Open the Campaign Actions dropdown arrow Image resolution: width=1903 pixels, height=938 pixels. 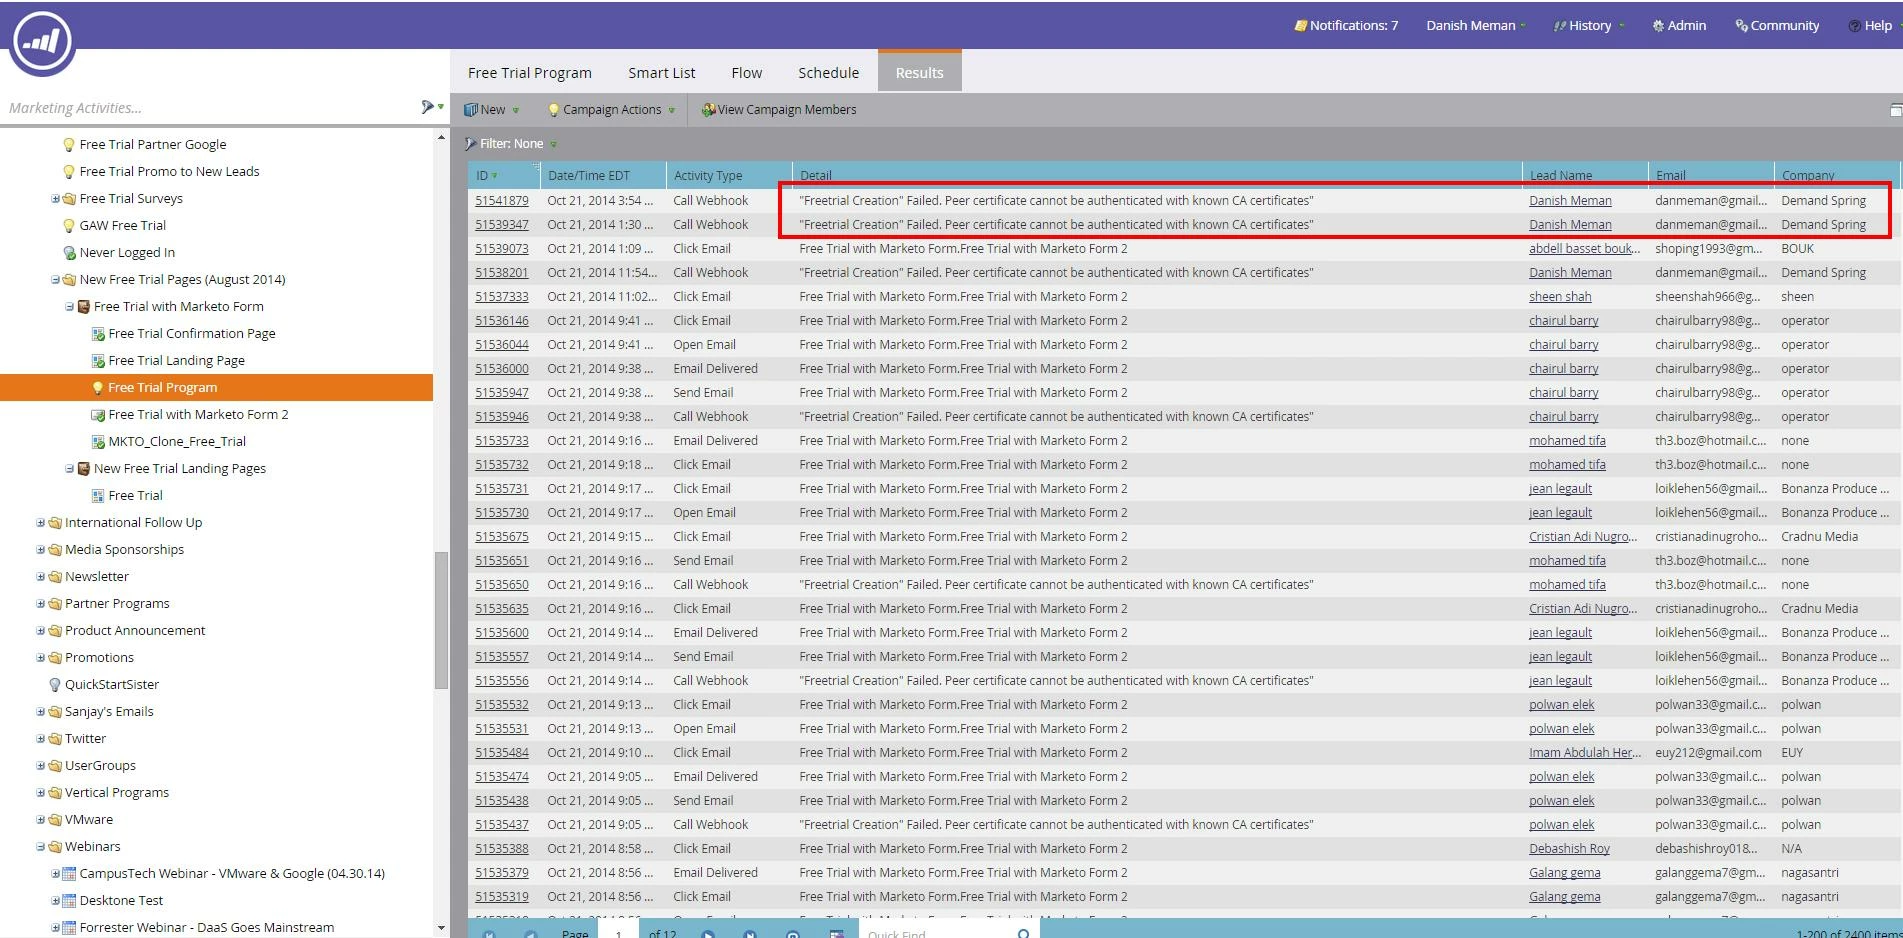tap(671, 111)
